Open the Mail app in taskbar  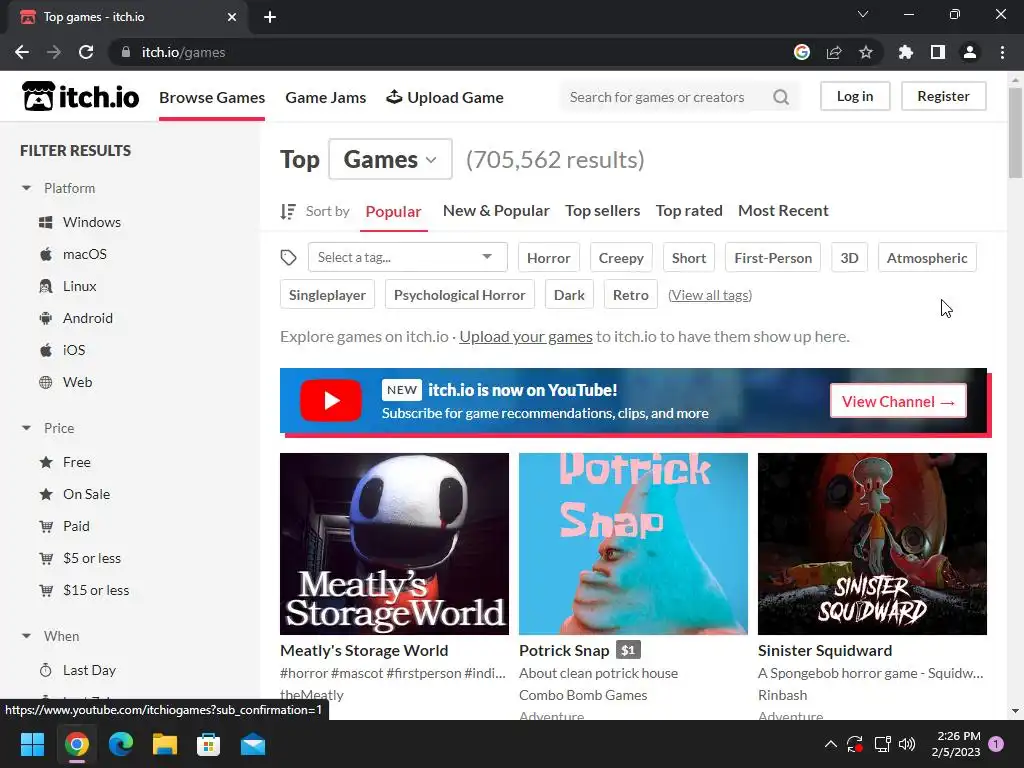pos(253,744)
